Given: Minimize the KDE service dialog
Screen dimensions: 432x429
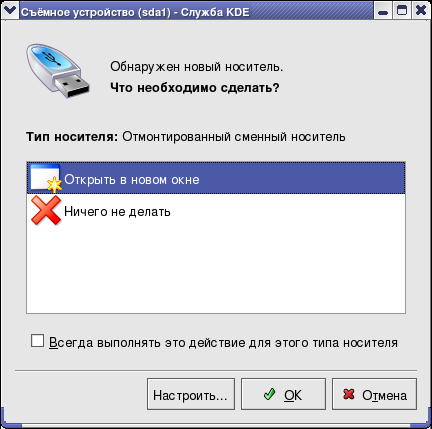Looking at the screenshot, I should 383,11.
